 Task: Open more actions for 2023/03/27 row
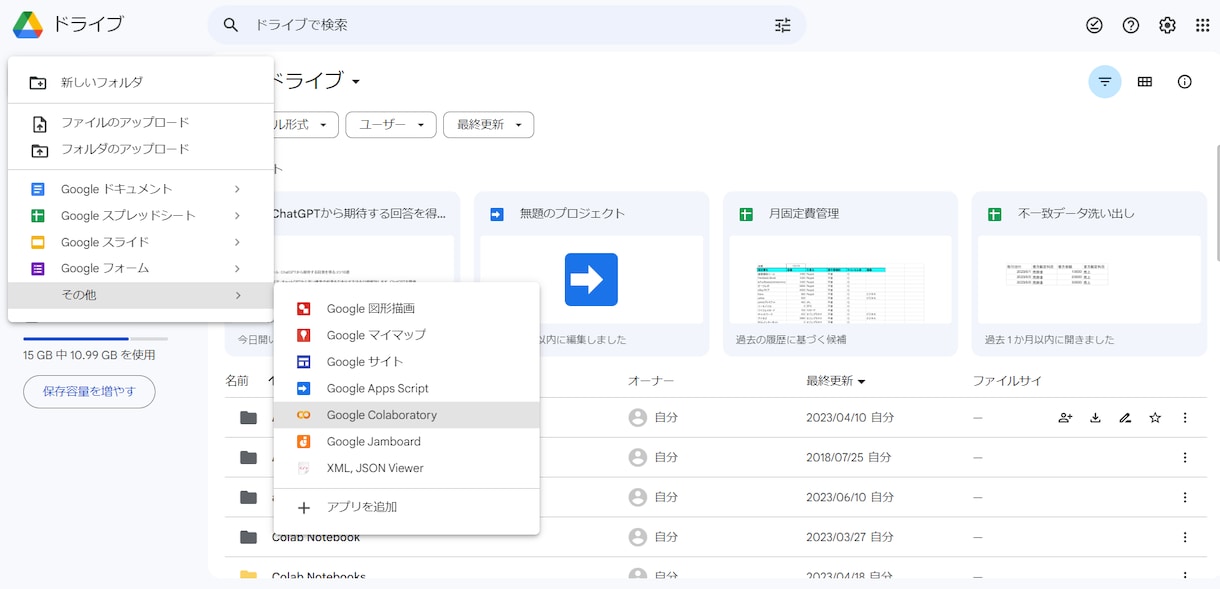pyautogui.click(x=1185, y=537)
